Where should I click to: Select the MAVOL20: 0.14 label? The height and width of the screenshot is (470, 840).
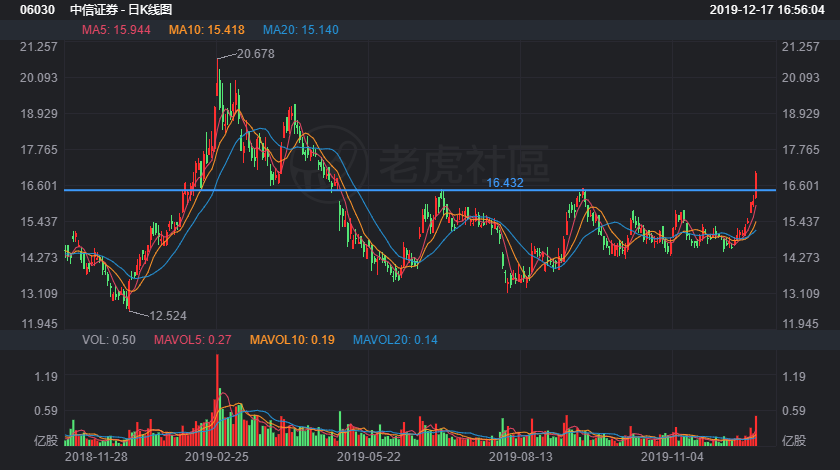pos(395,340)
